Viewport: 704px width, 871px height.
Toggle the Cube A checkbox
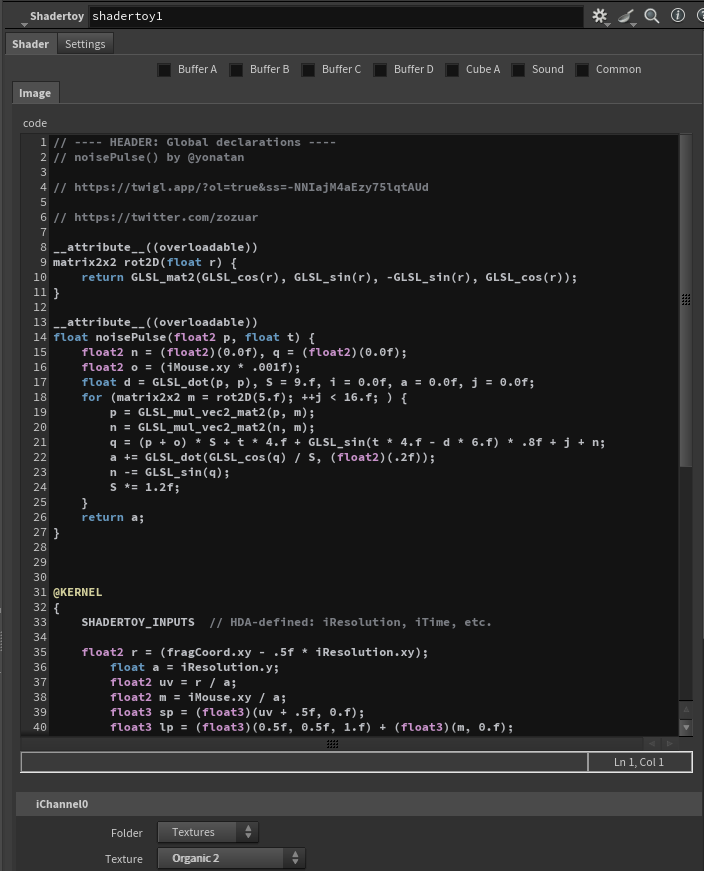[x=452, y=70]
